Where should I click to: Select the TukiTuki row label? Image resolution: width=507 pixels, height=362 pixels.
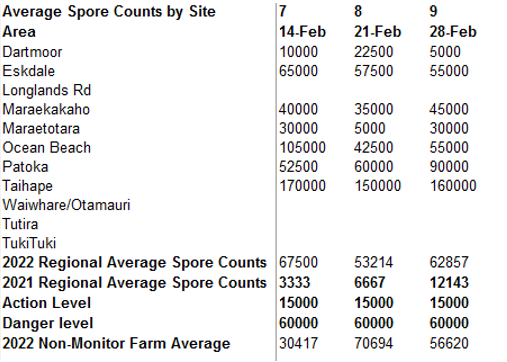pos(29,243)
